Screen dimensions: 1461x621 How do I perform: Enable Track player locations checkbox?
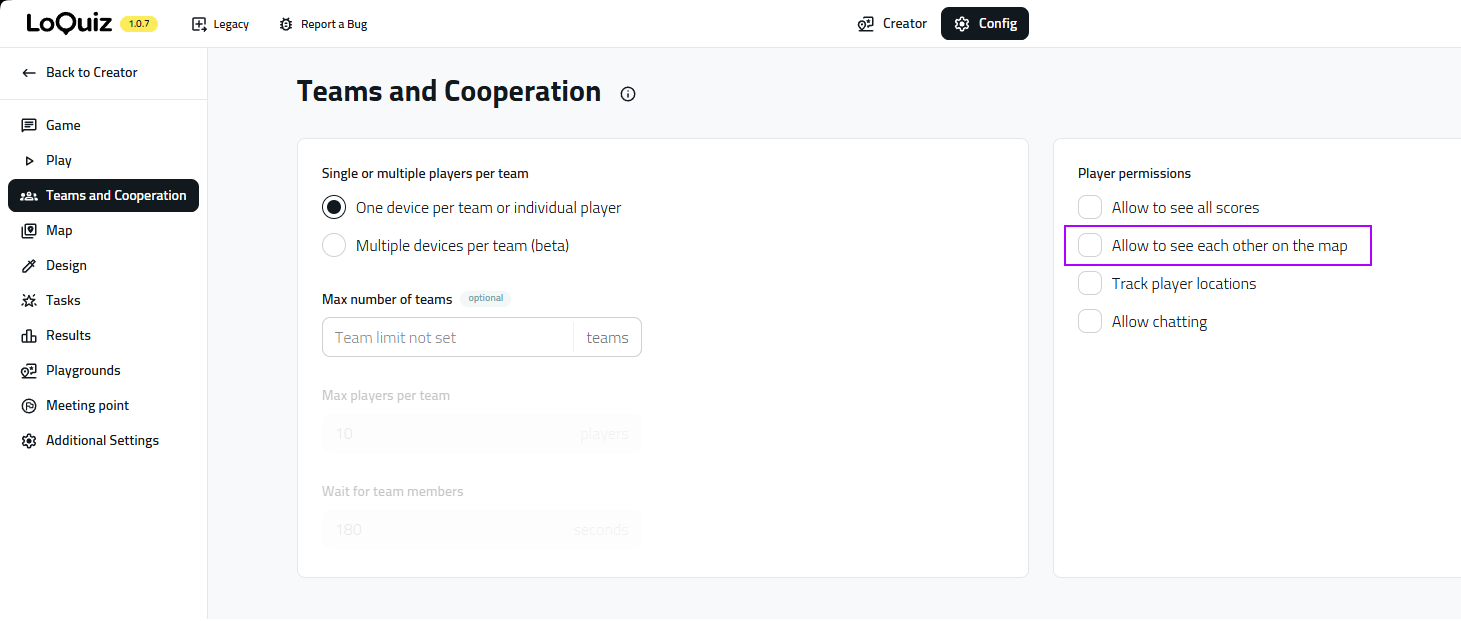[x=1090, y=284]
